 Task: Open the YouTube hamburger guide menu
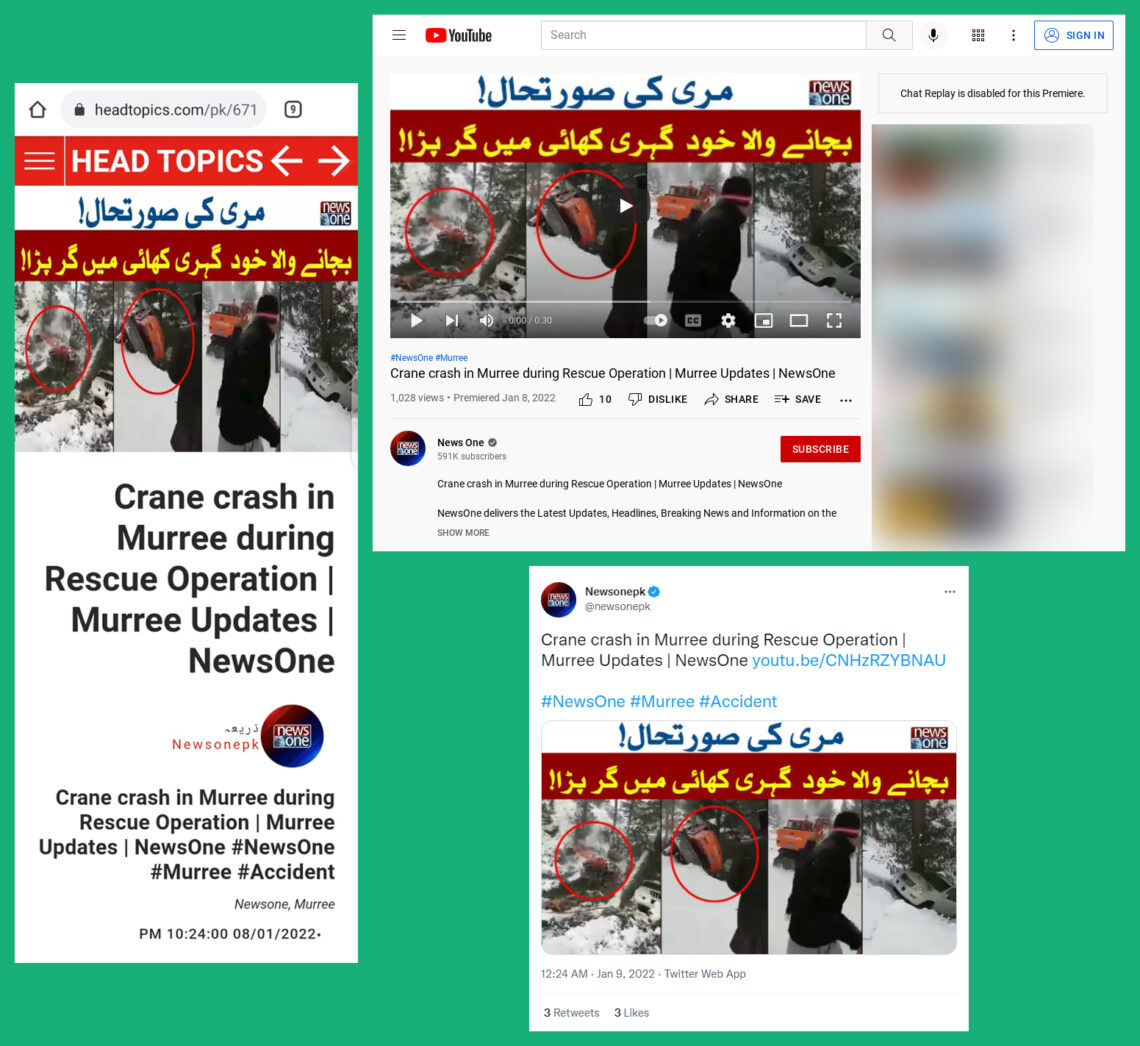[x=398, y=35]
